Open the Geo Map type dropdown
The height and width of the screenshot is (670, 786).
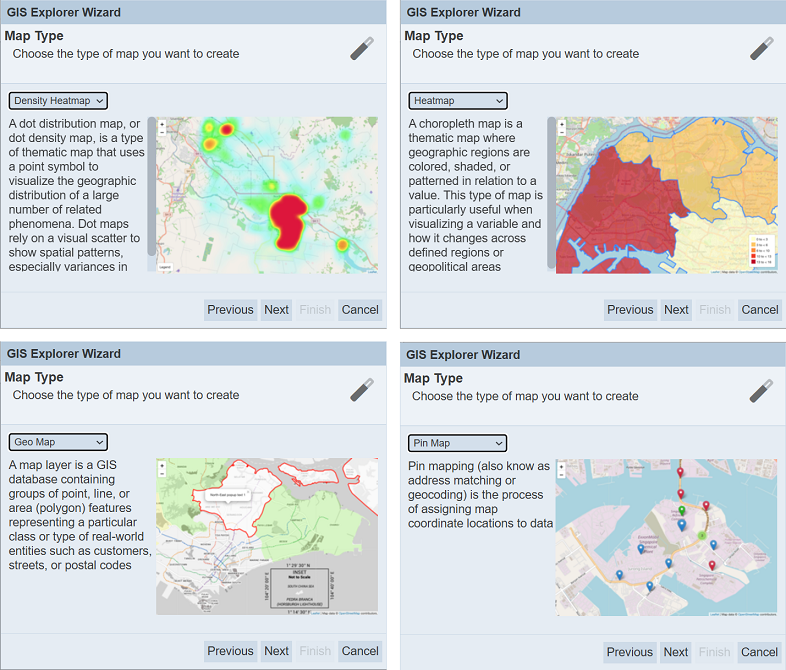pyautogui.click(x=58, y=442)
